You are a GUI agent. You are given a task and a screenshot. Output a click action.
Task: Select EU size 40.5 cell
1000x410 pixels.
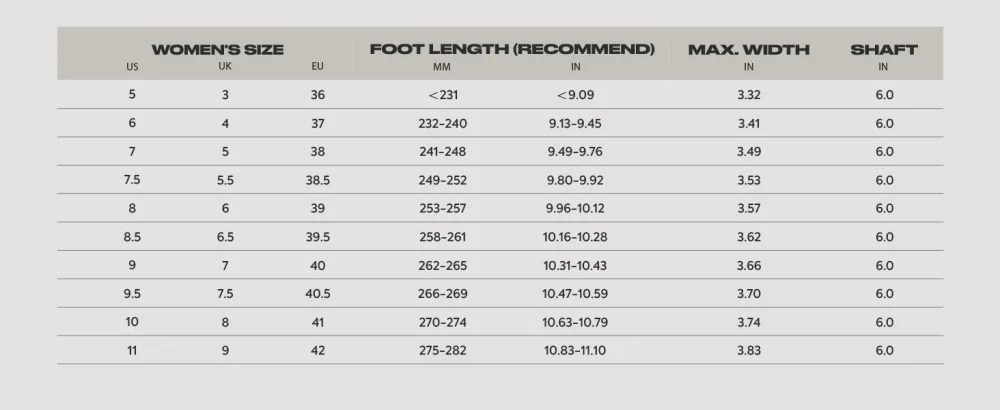(x=318, y=294)
